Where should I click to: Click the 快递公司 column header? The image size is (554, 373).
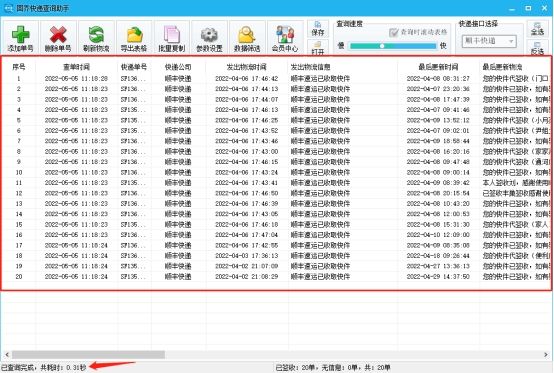[178, 66]
